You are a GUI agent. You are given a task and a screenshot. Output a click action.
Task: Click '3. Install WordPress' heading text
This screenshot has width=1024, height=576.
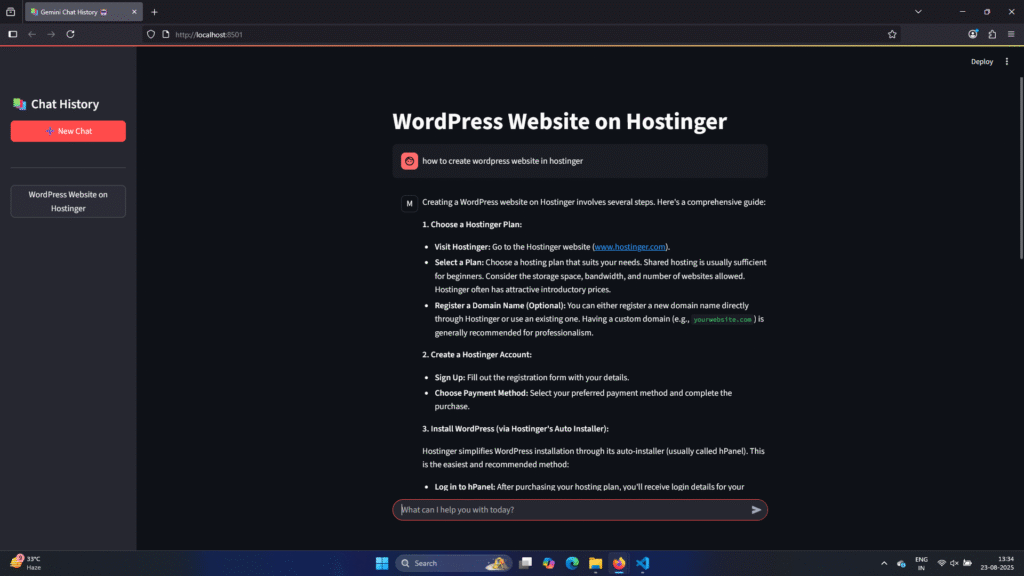tap(515, 429)
